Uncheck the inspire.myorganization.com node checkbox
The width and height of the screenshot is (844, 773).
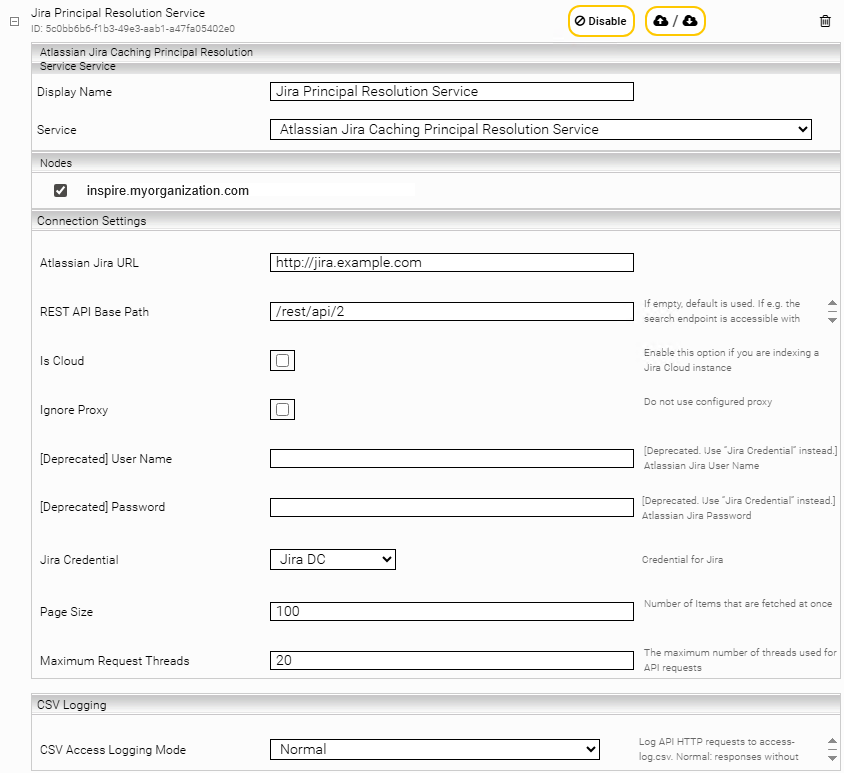61,190
